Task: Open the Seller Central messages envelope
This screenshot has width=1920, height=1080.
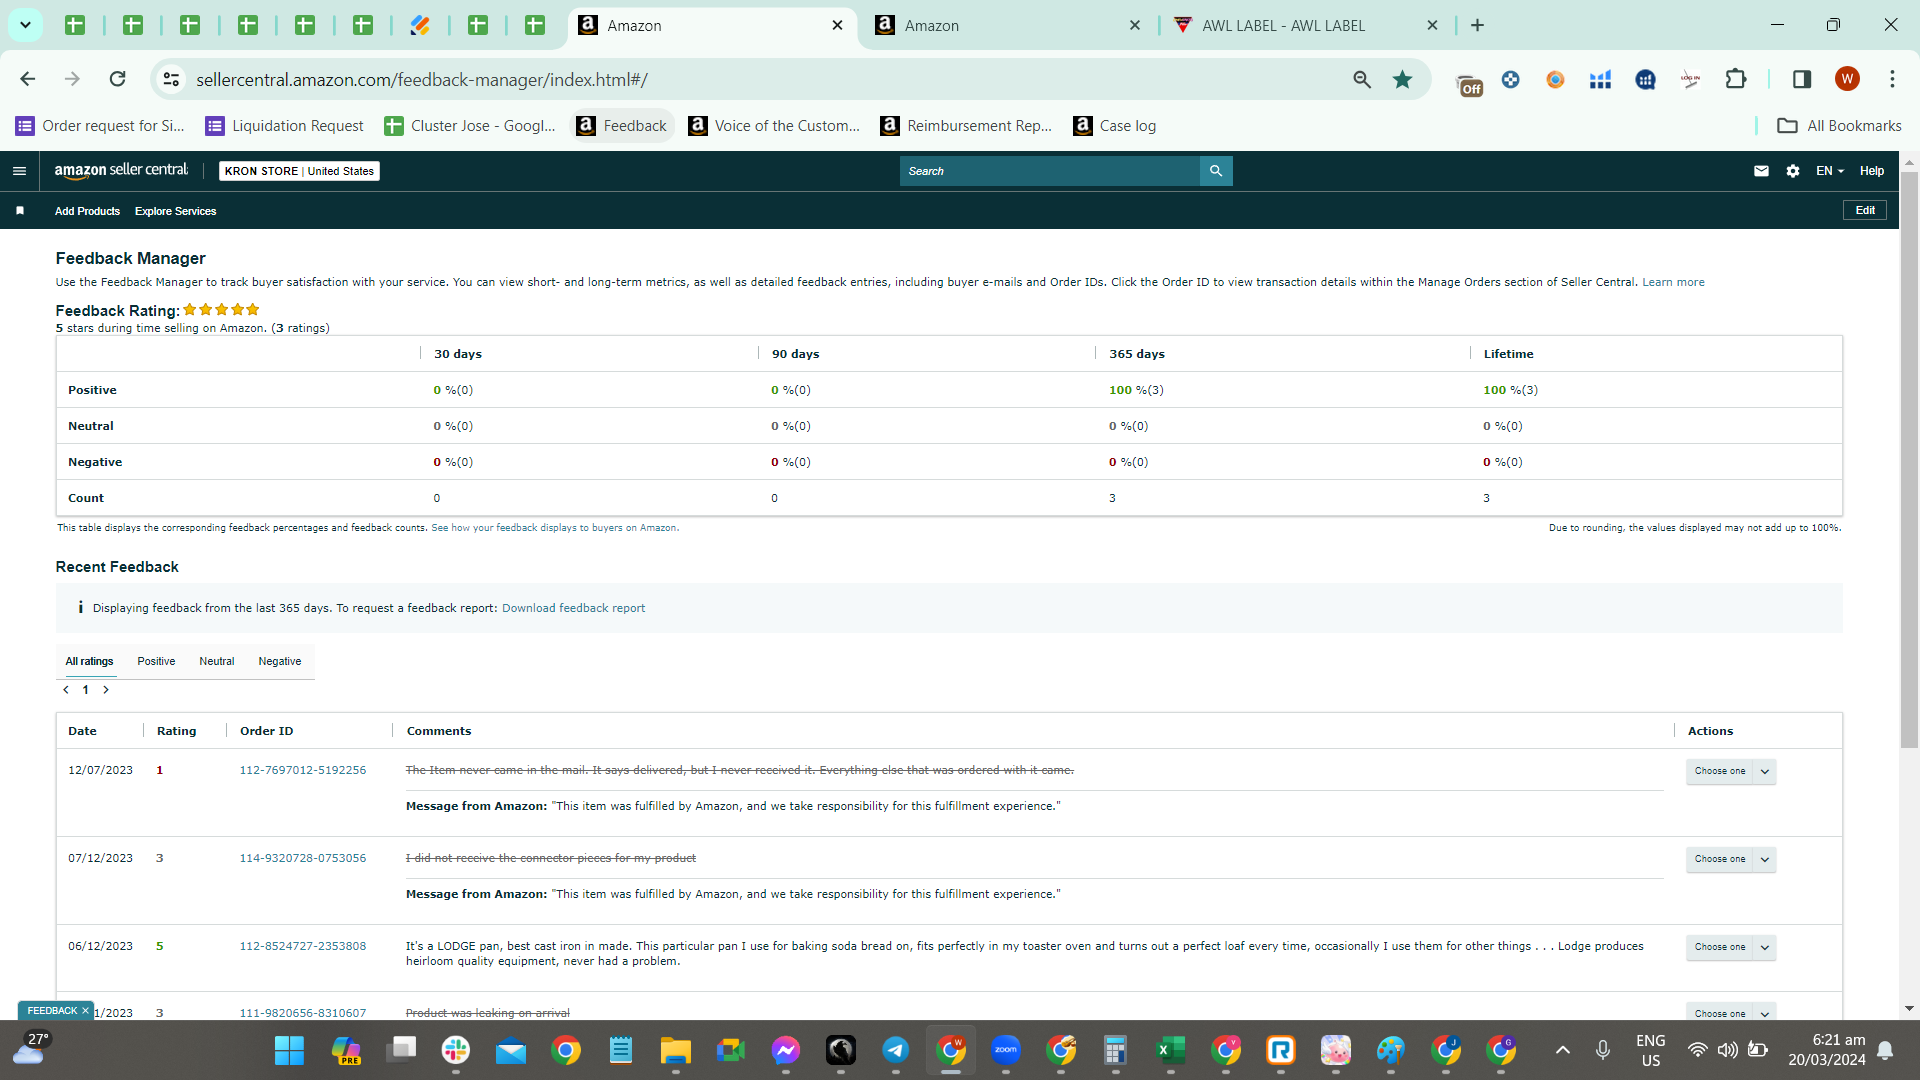Action: [1761, 171]
